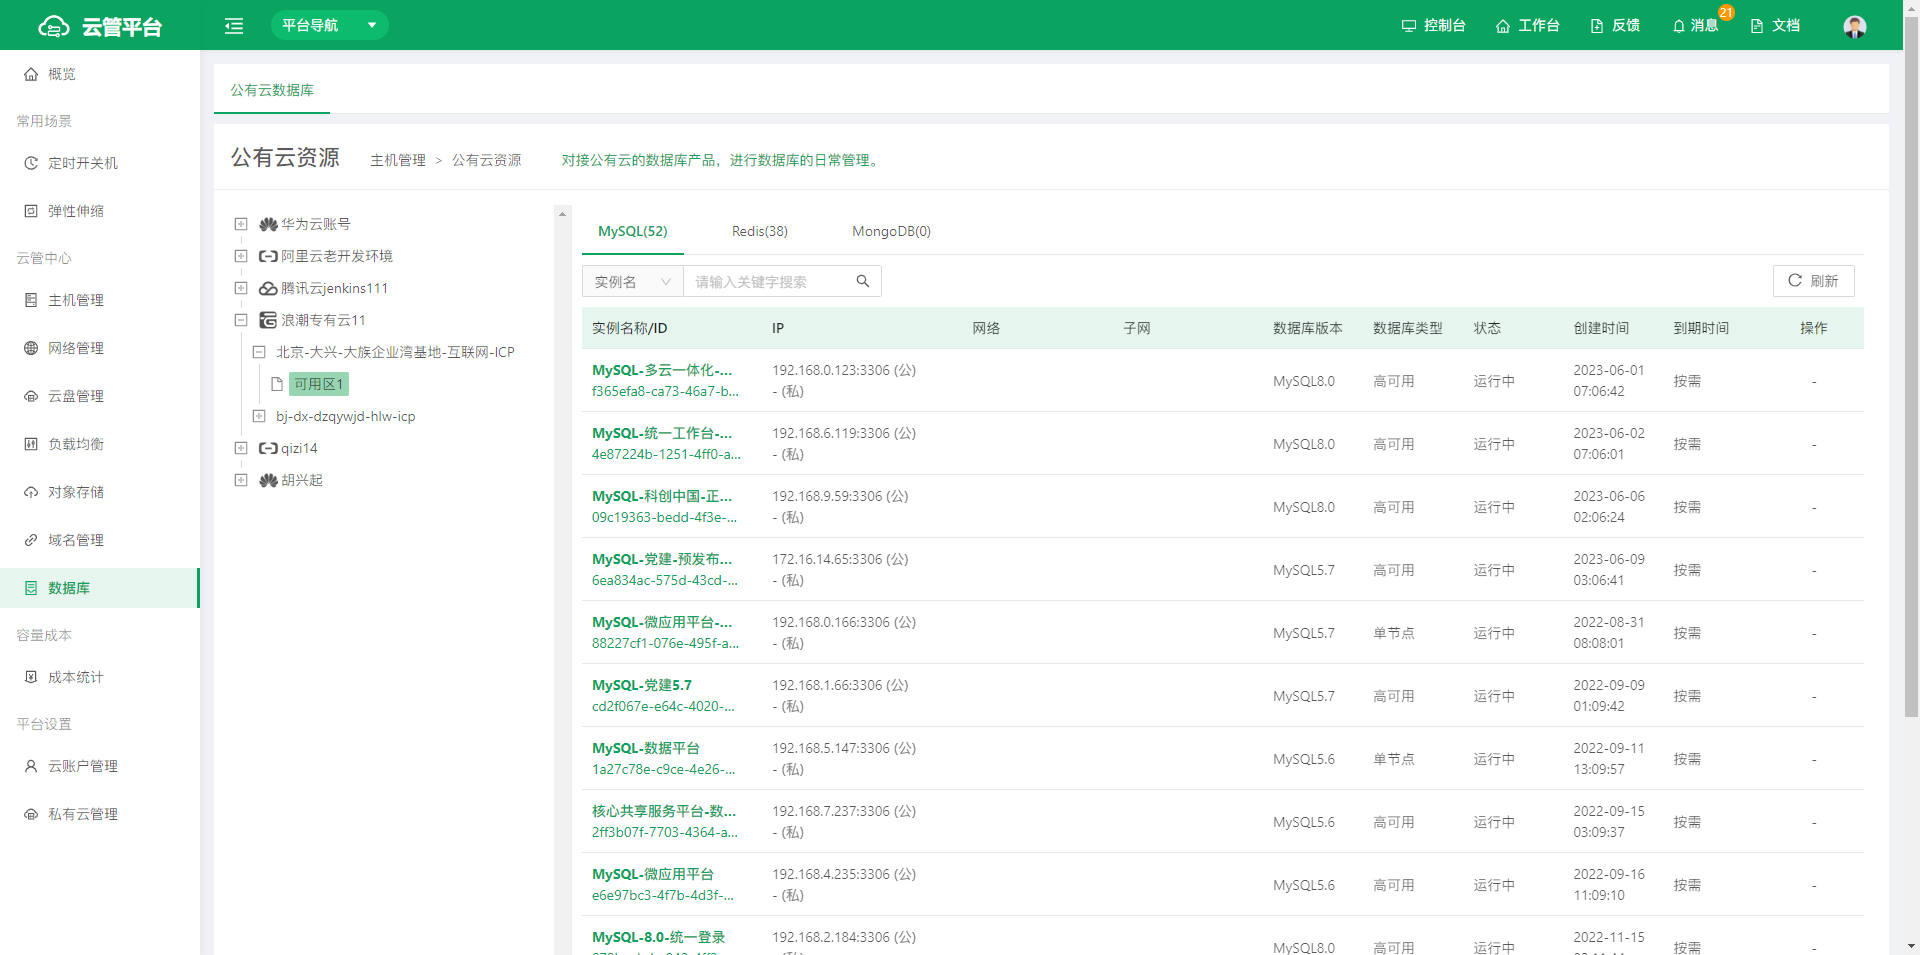Collapse the 北京-大兴 region tree node
1920x955 pixels.
(x=259, y=352)
